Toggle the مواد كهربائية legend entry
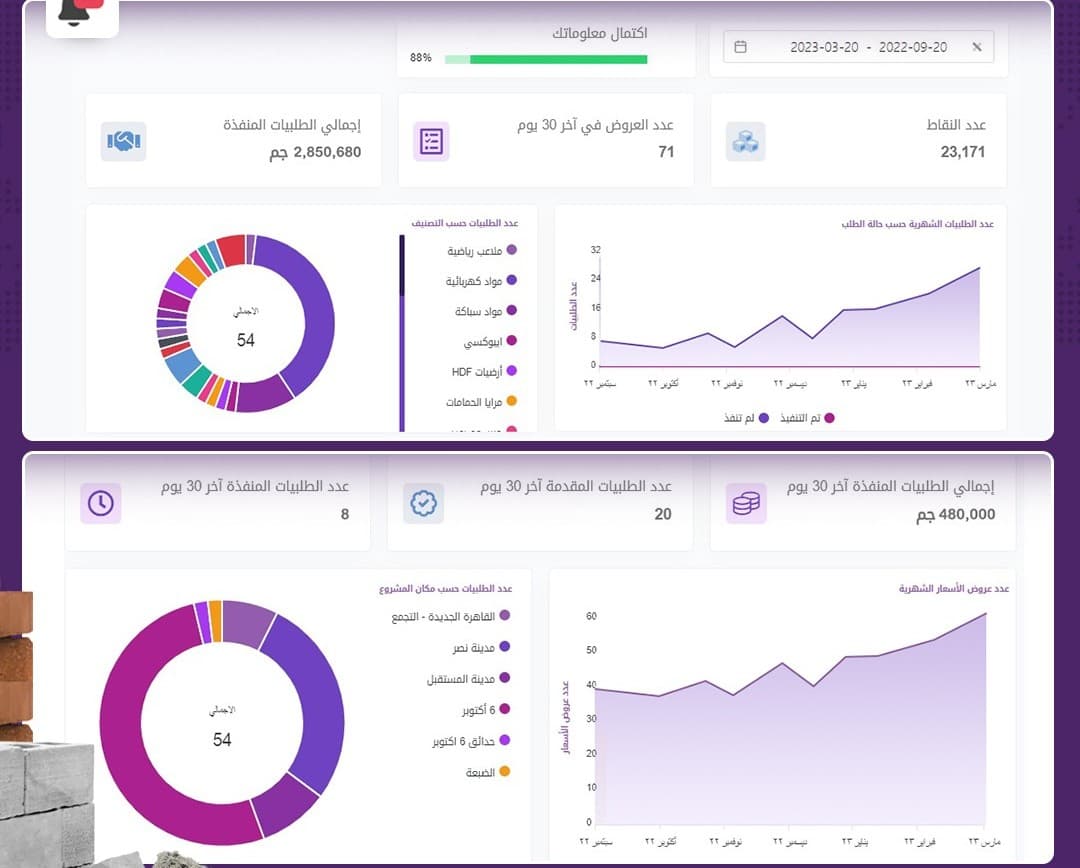This screenshot has height=868, width=1080. [481, 281]
